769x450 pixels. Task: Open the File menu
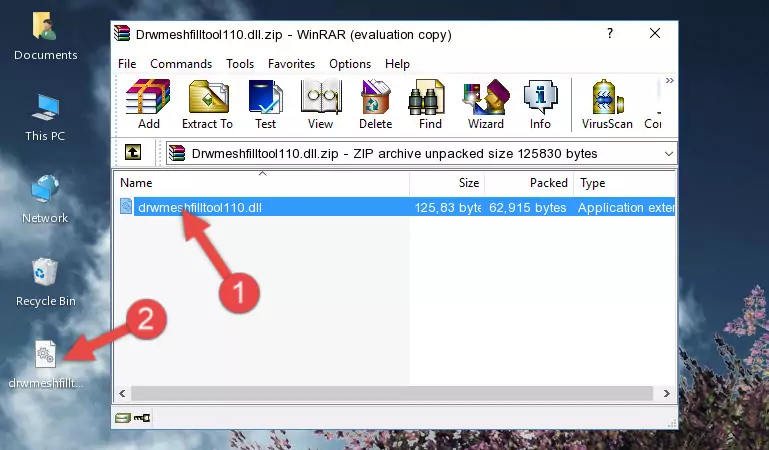[x=127, y=64]
